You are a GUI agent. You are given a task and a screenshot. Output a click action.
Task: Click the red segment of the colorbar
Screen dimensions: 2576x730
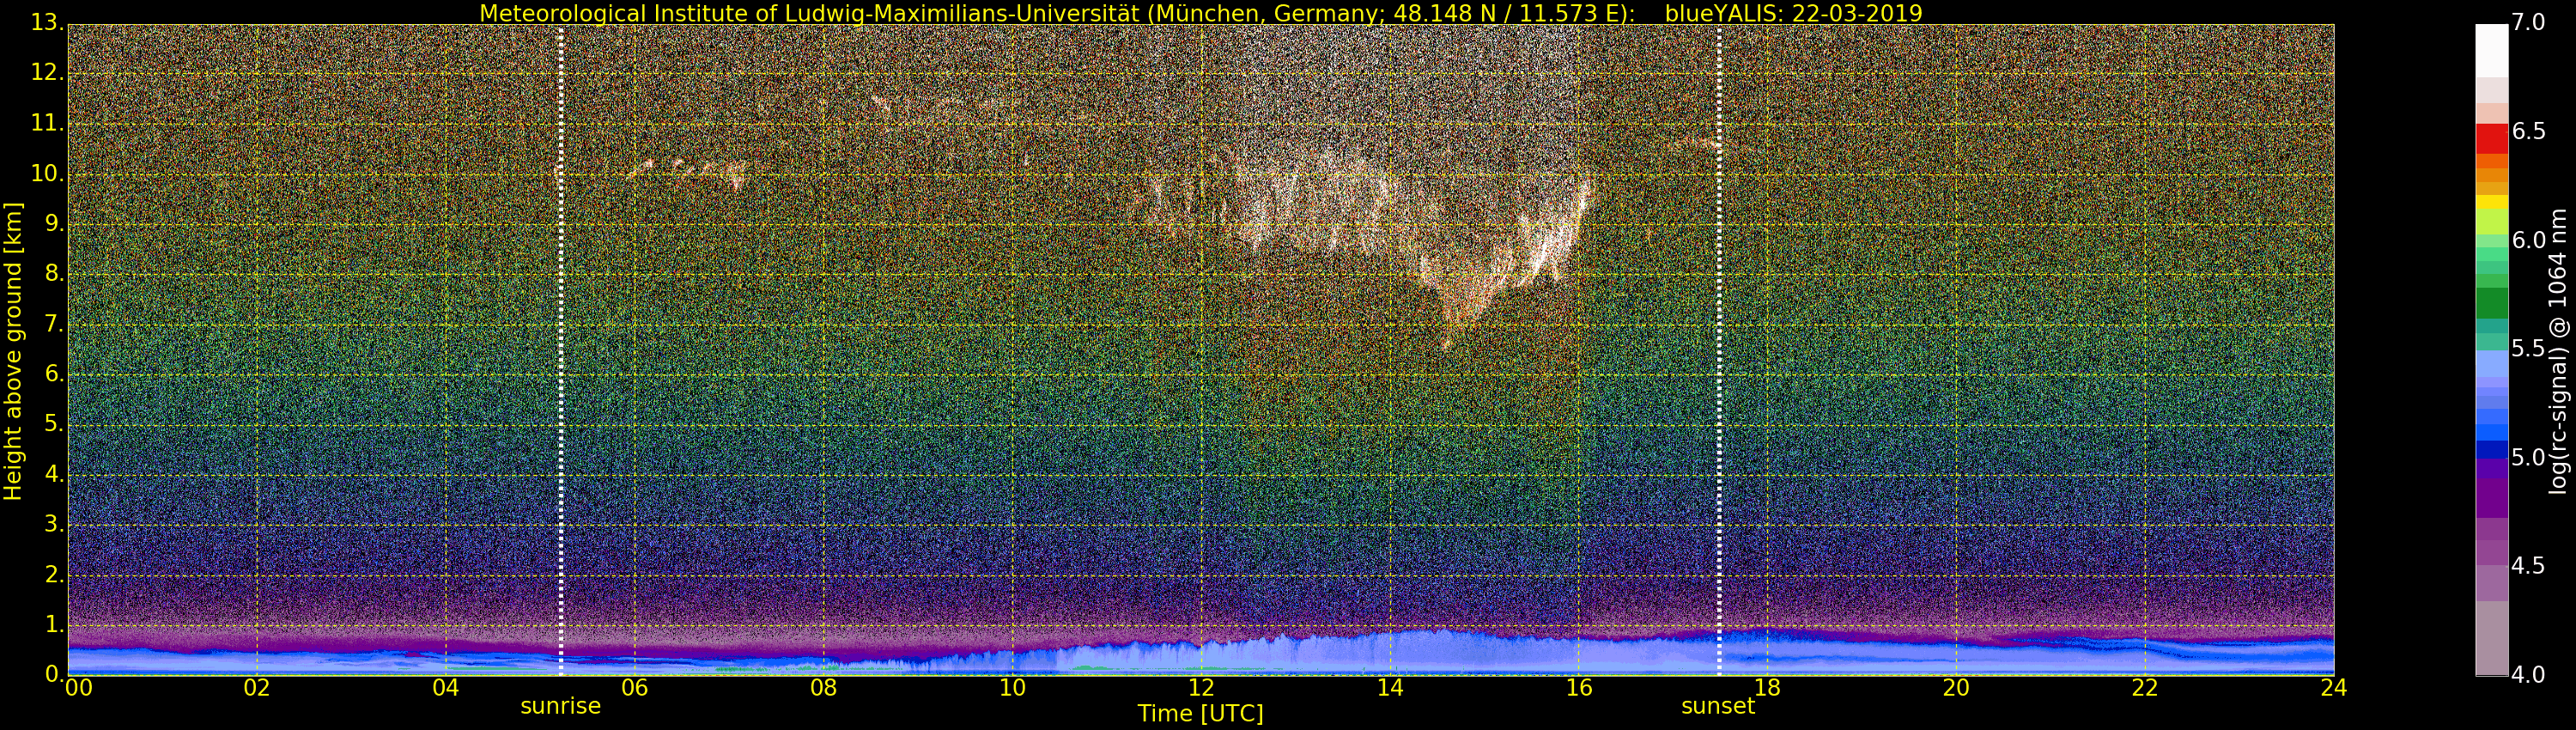point(2491,138)
